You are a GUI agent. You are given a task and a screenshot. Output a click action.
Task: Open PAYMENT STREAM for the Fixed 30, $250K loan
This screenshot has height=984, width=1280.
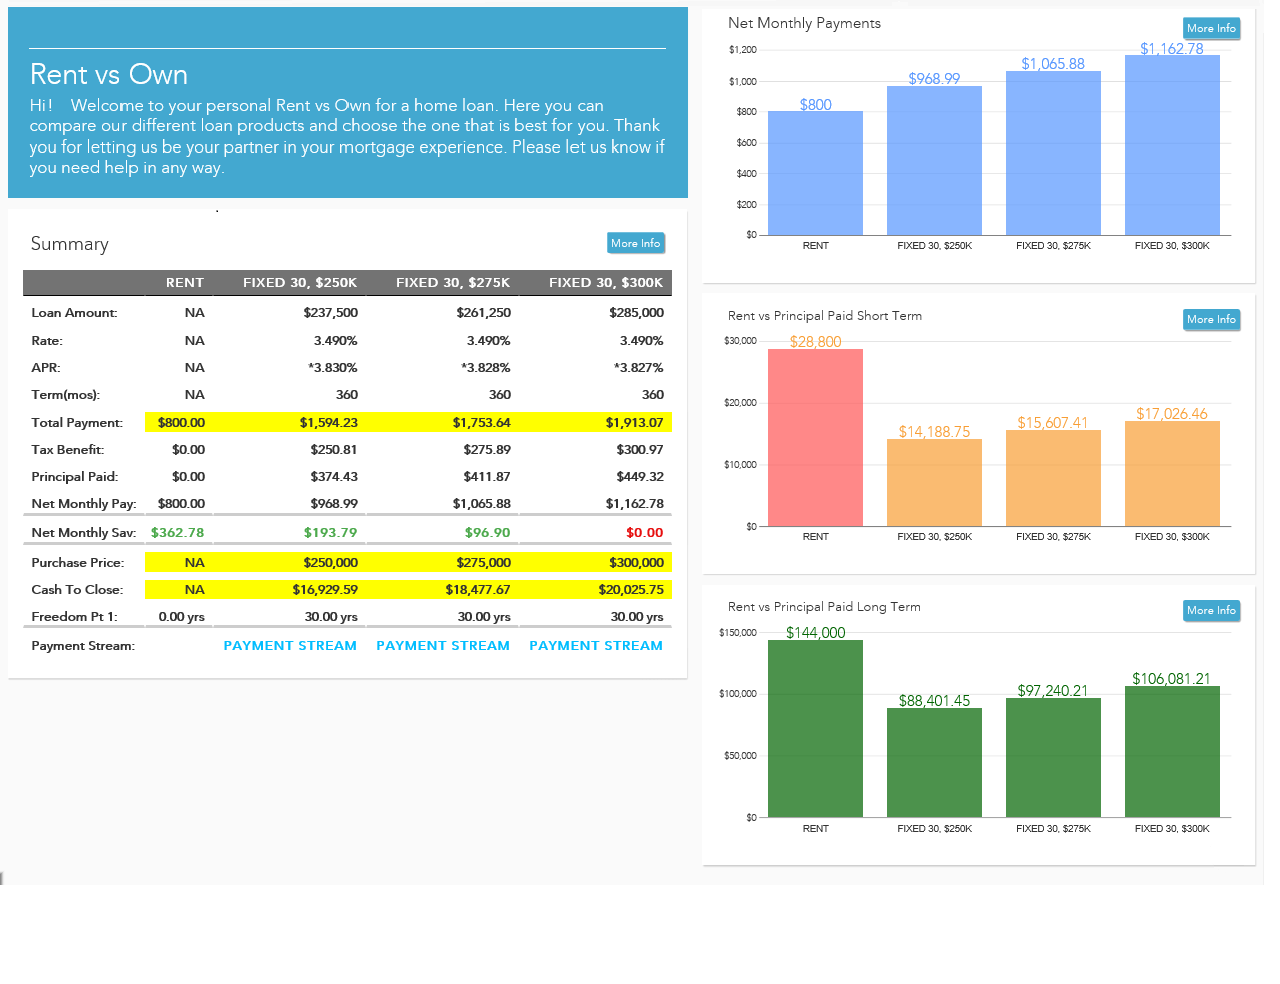tap(290, 645)
